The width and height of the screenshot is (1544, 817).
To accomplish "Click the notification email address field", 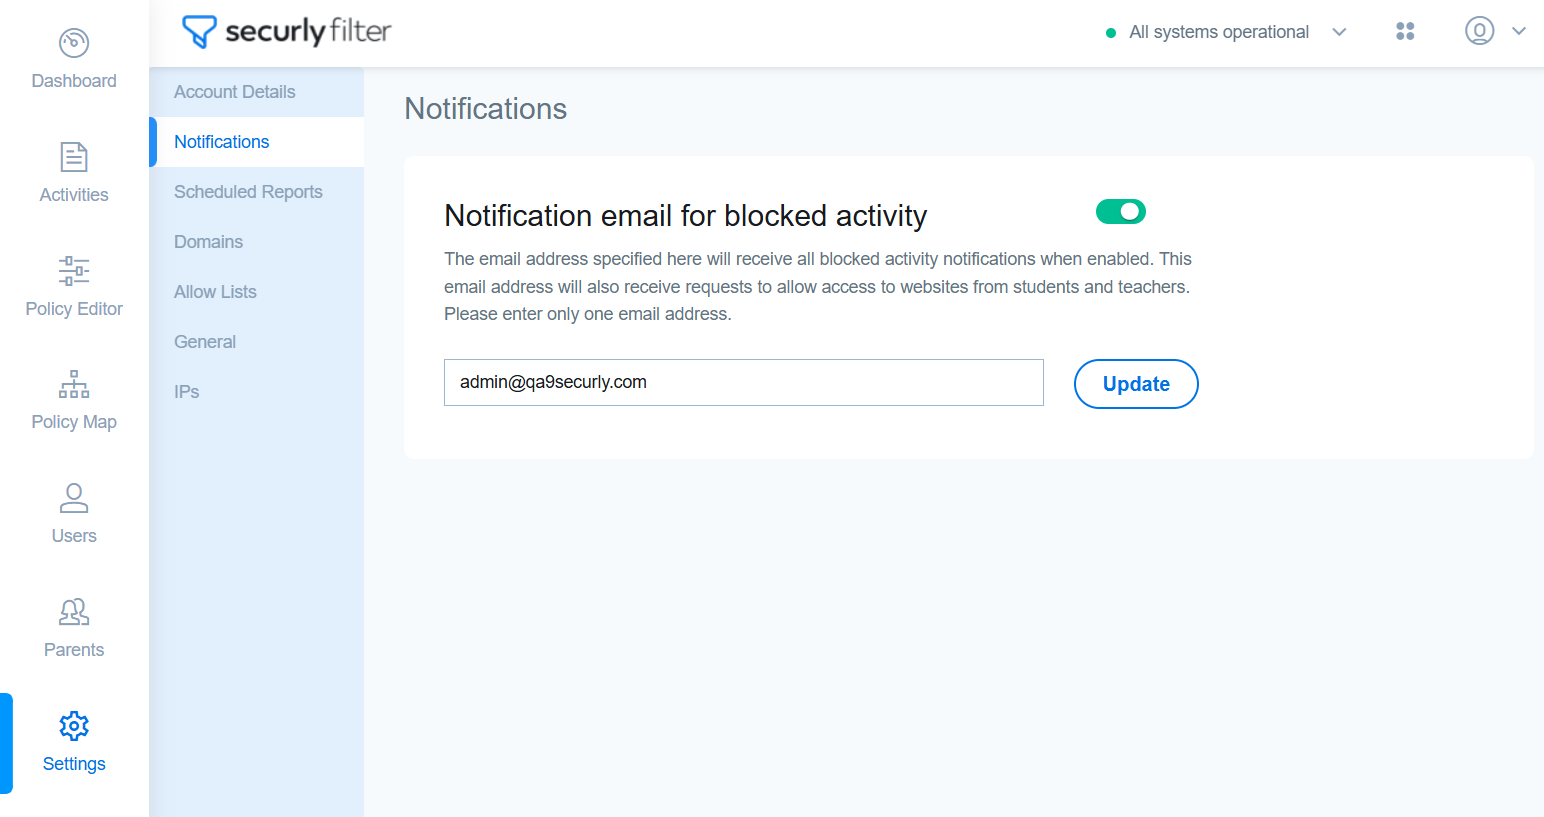I will click(x=743, y=383).
